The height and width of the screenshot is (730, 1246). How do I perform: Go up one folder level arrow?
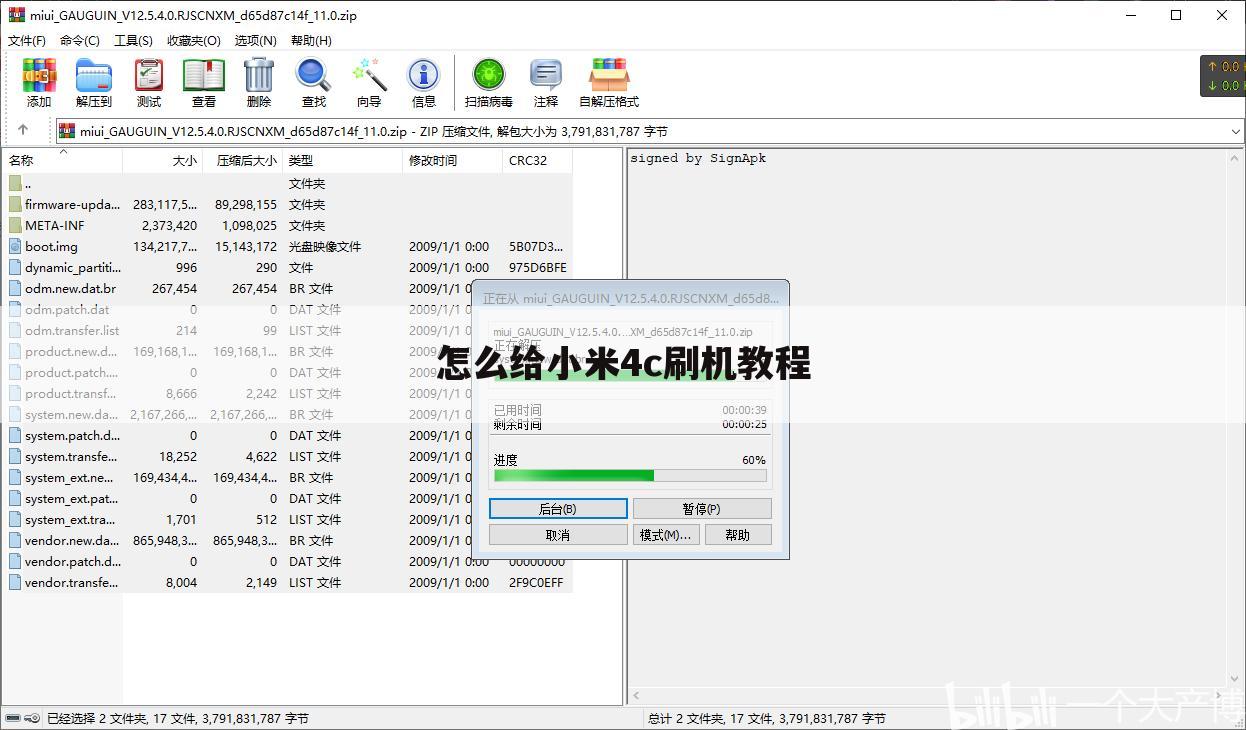point(23,130)
